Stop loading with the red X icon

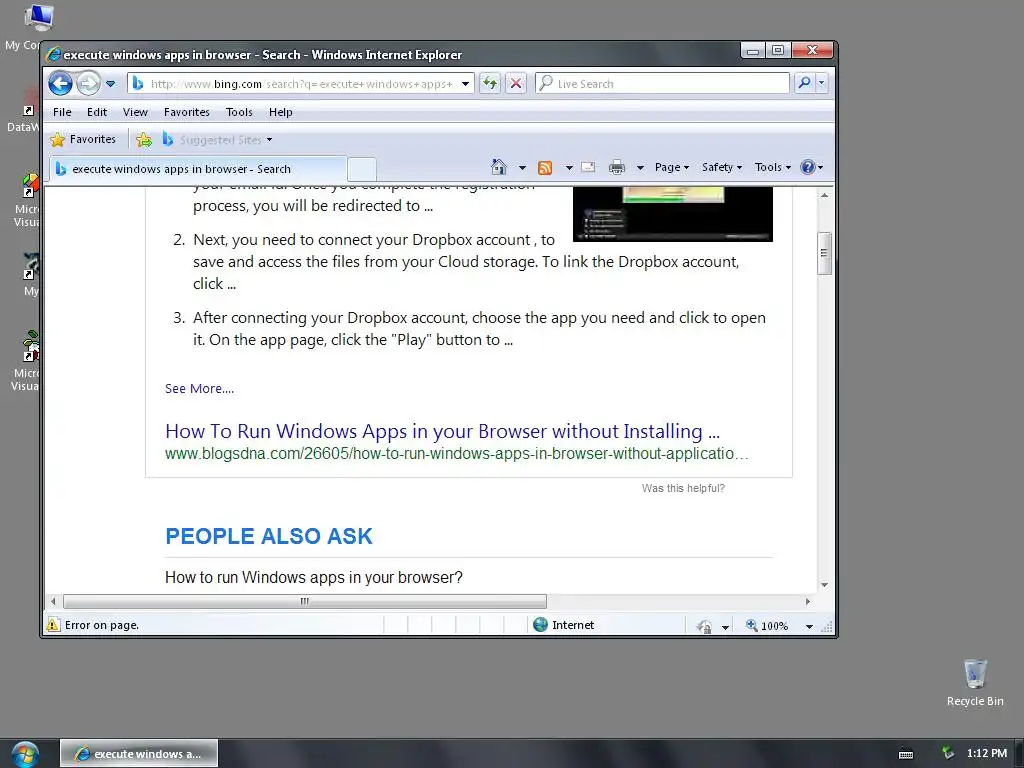pyautogui.click(x=516, y=84)
